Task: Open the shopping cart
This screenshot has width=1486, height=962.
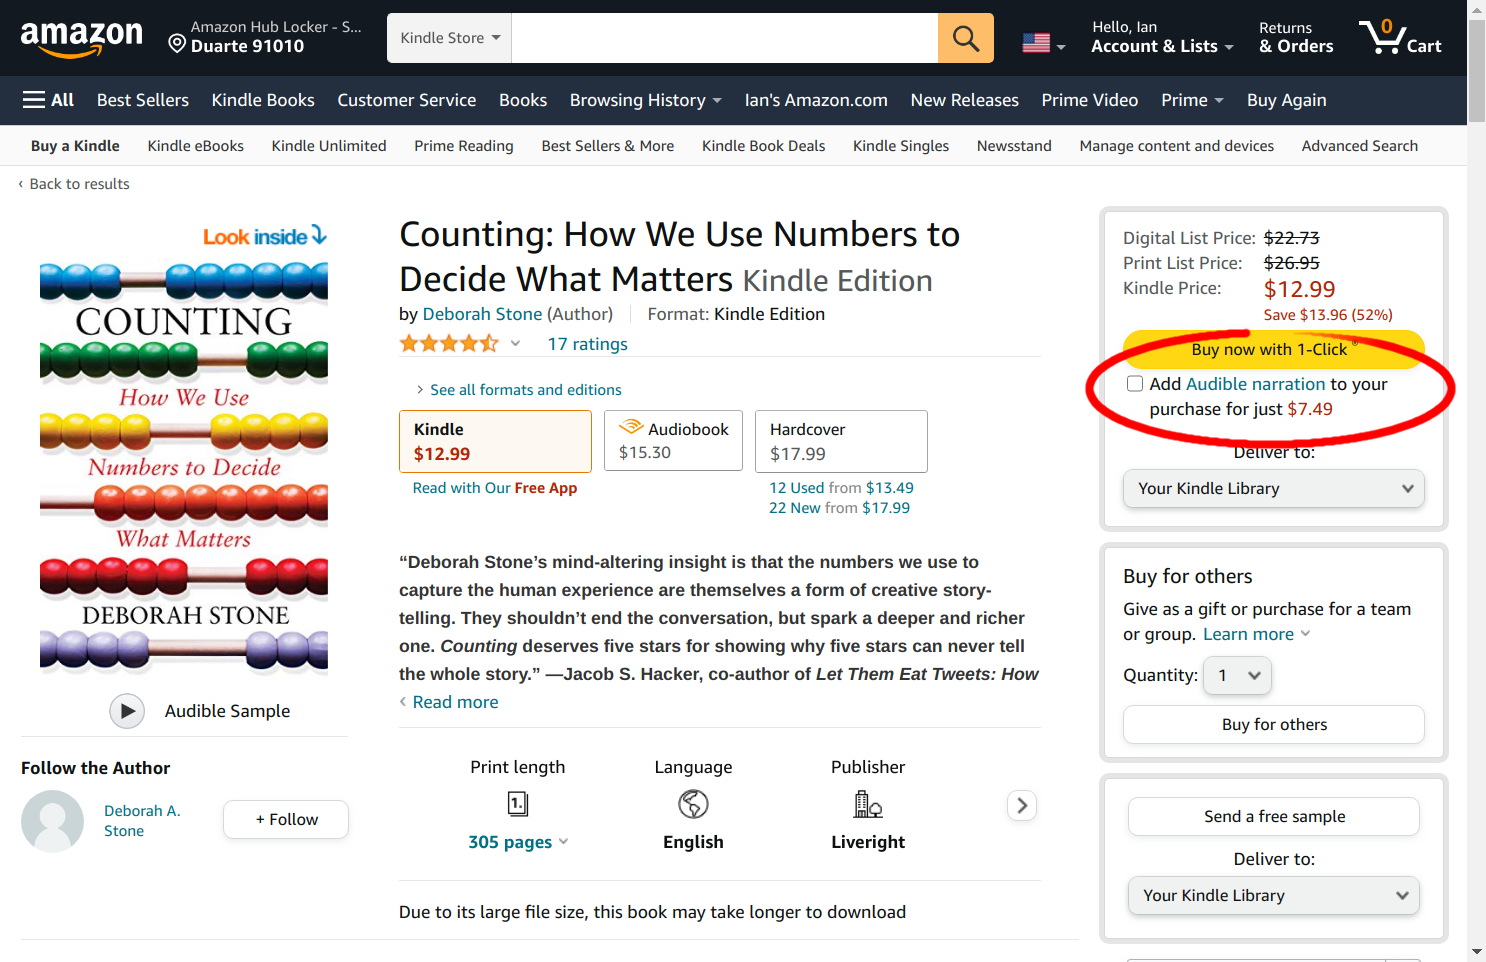Action: pyautogui.click(x=1400, y=38)
